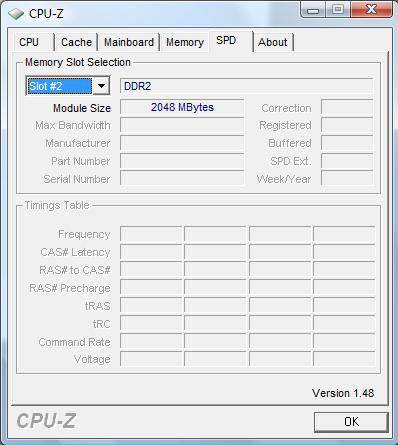The width and height of the screenshot is (398, 445).
Task: Click the RAS# Precharge label
Action: coord(70,288)
